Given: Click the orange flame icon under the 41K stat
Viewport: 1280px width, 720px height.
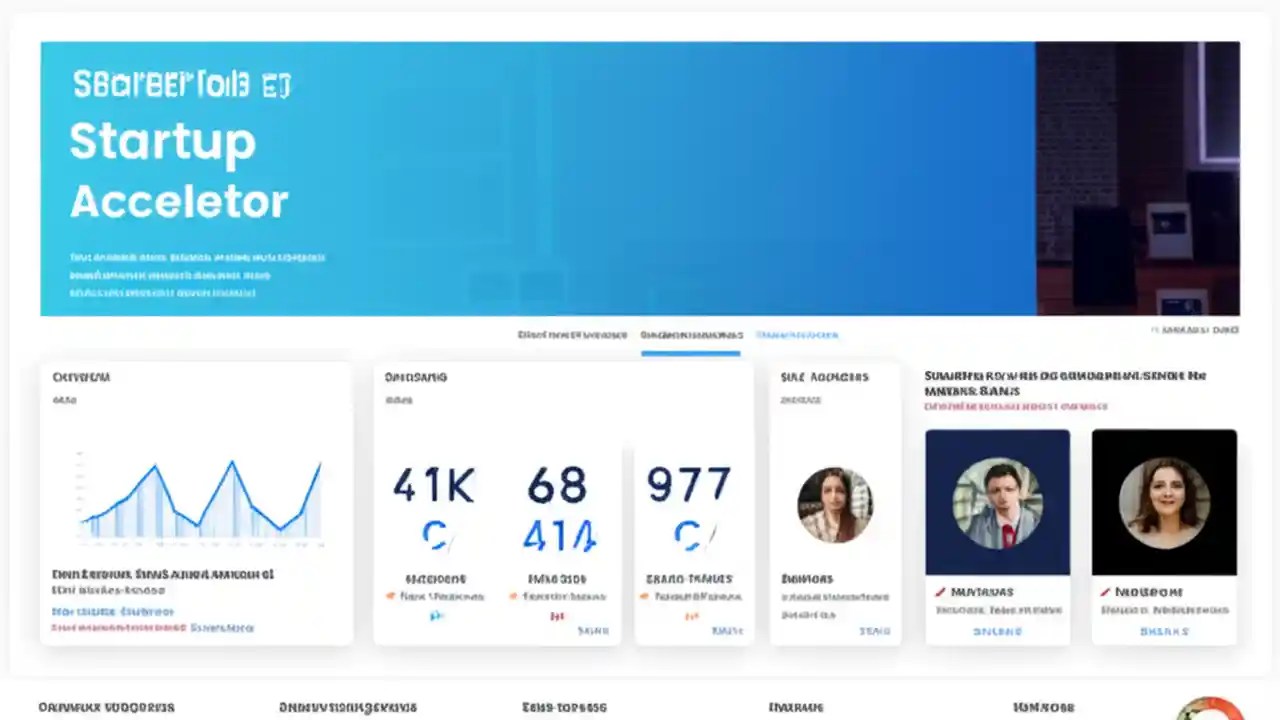Looking at the screenshot, I should point(390,595).
